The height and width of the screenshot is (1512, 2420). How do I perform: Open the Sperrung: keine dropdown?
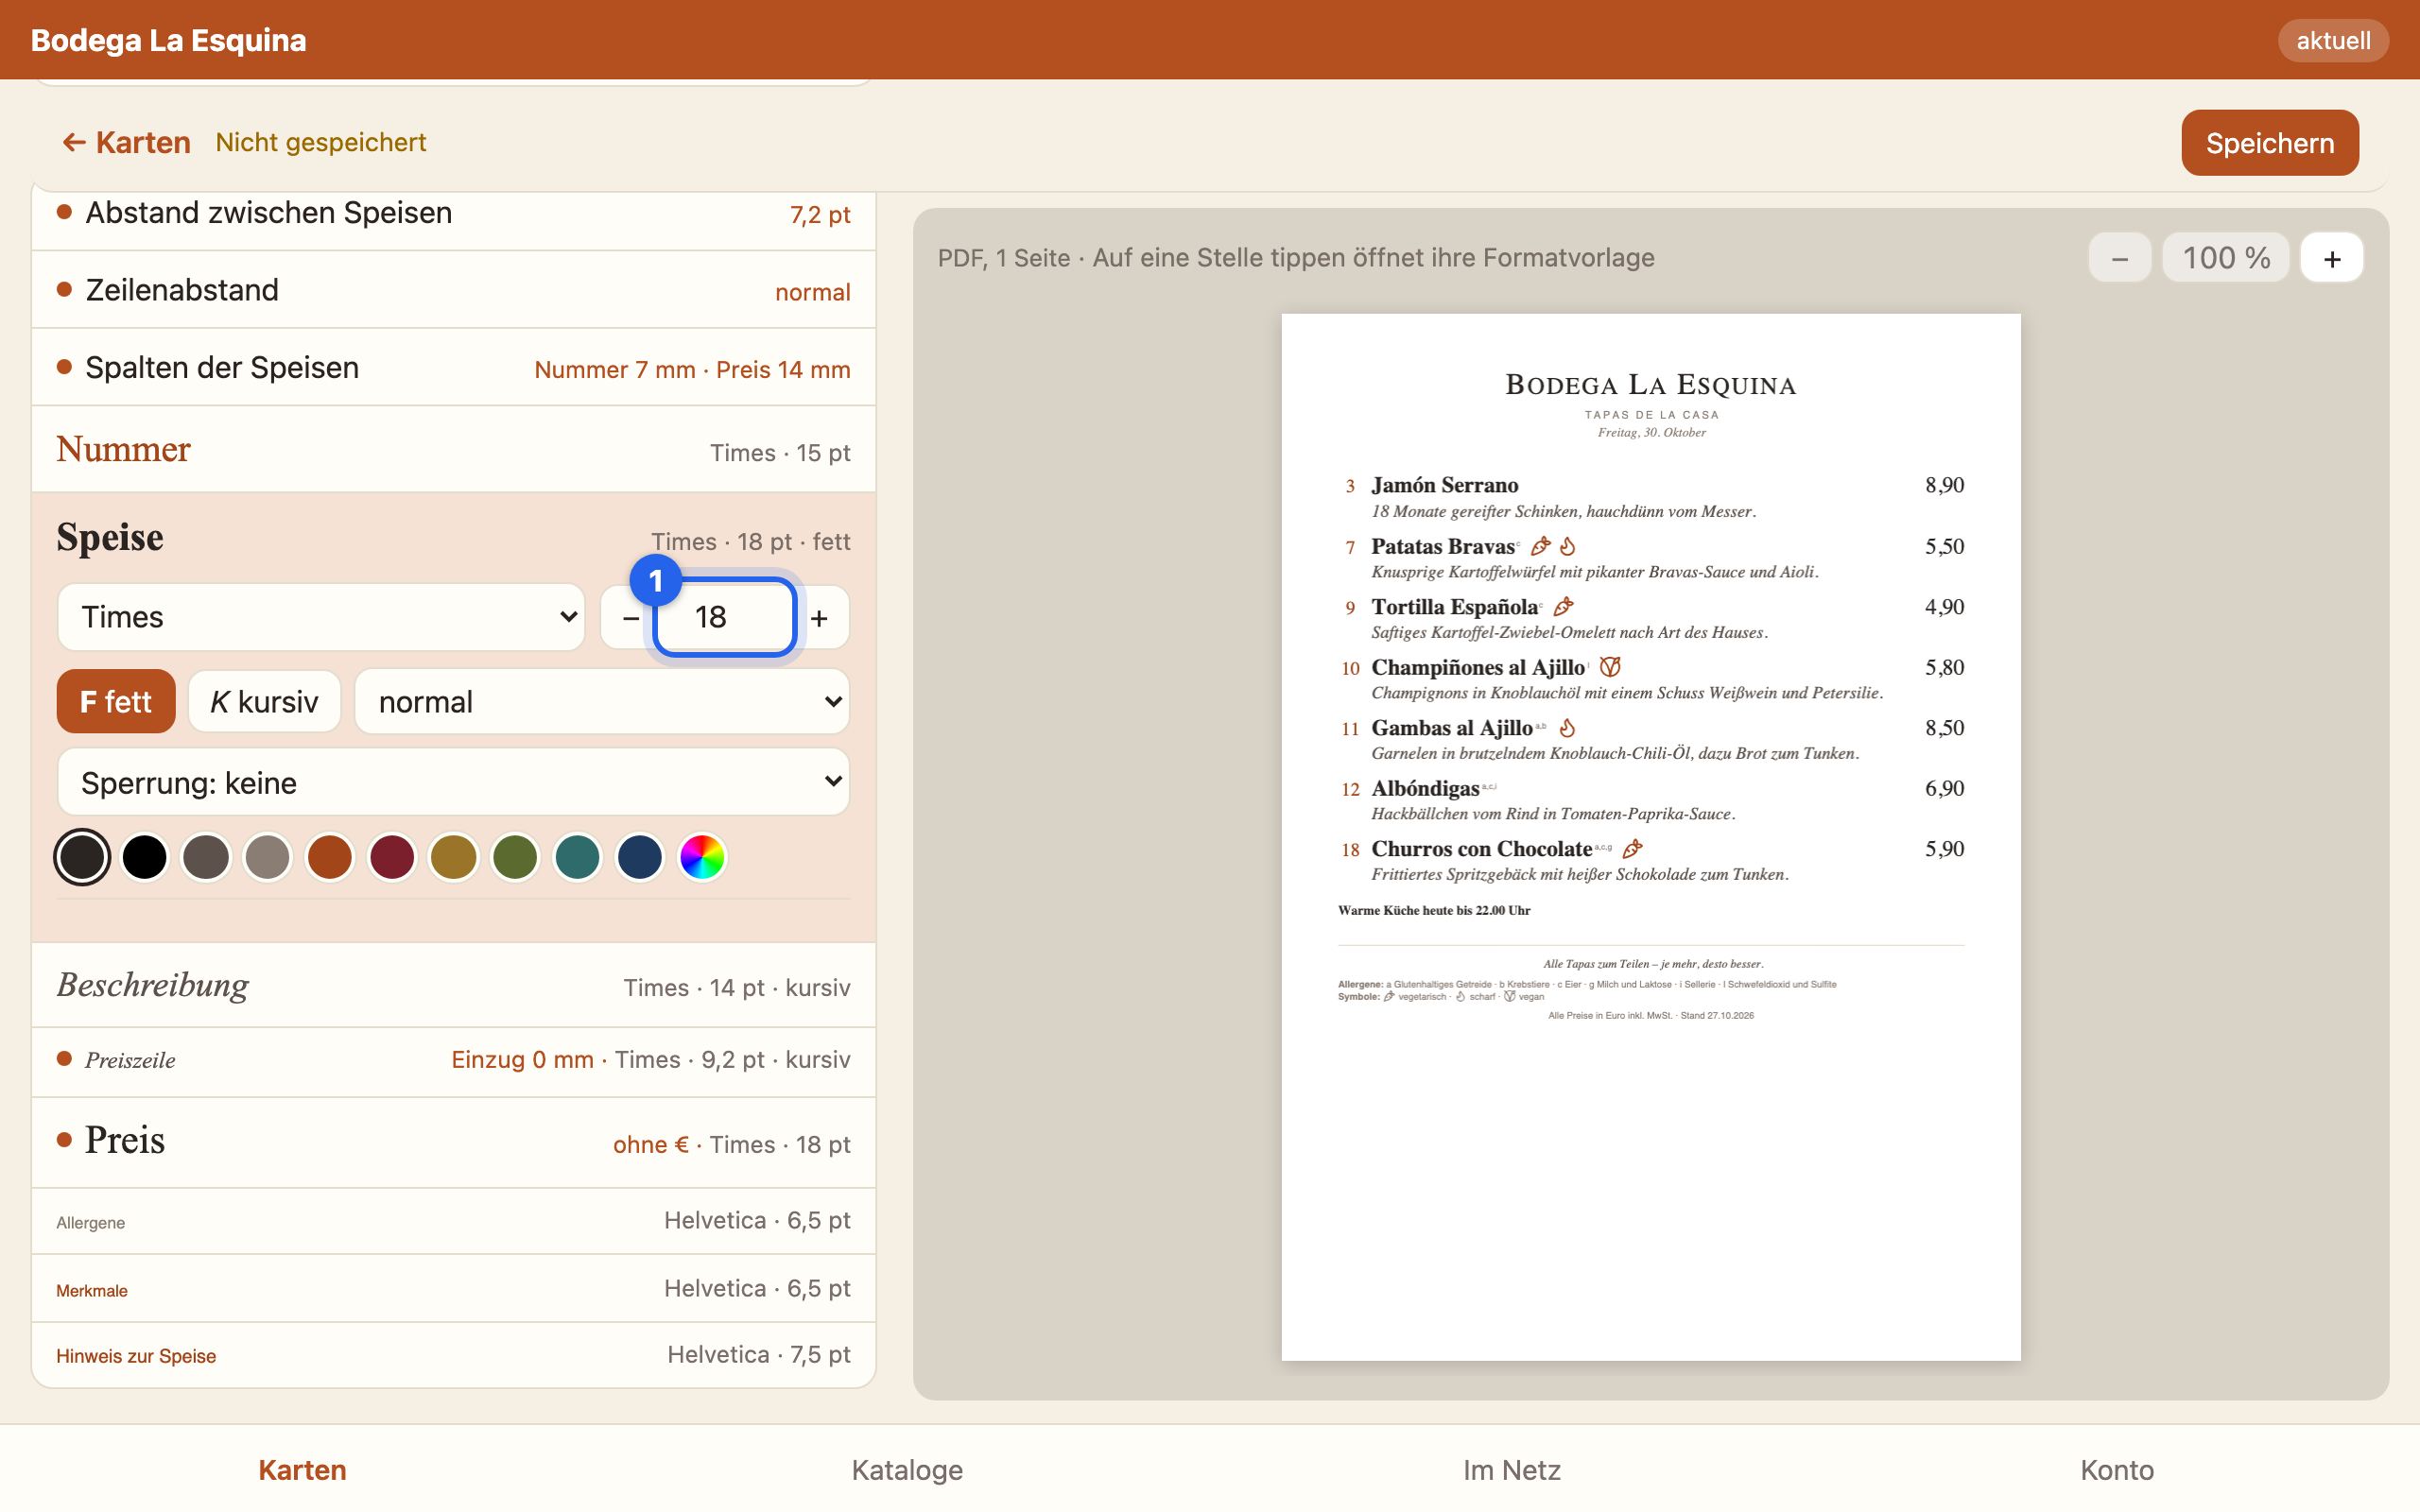[x=453, y=782]
